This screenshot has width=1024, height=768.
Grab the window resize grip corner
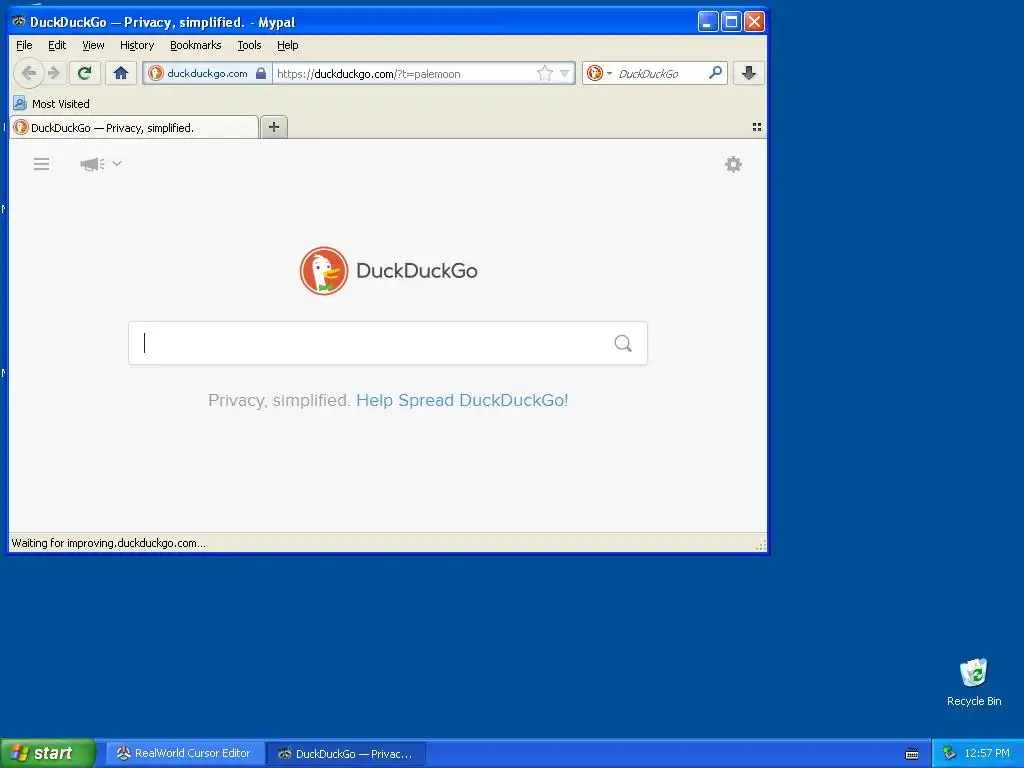tap(761, 545)
